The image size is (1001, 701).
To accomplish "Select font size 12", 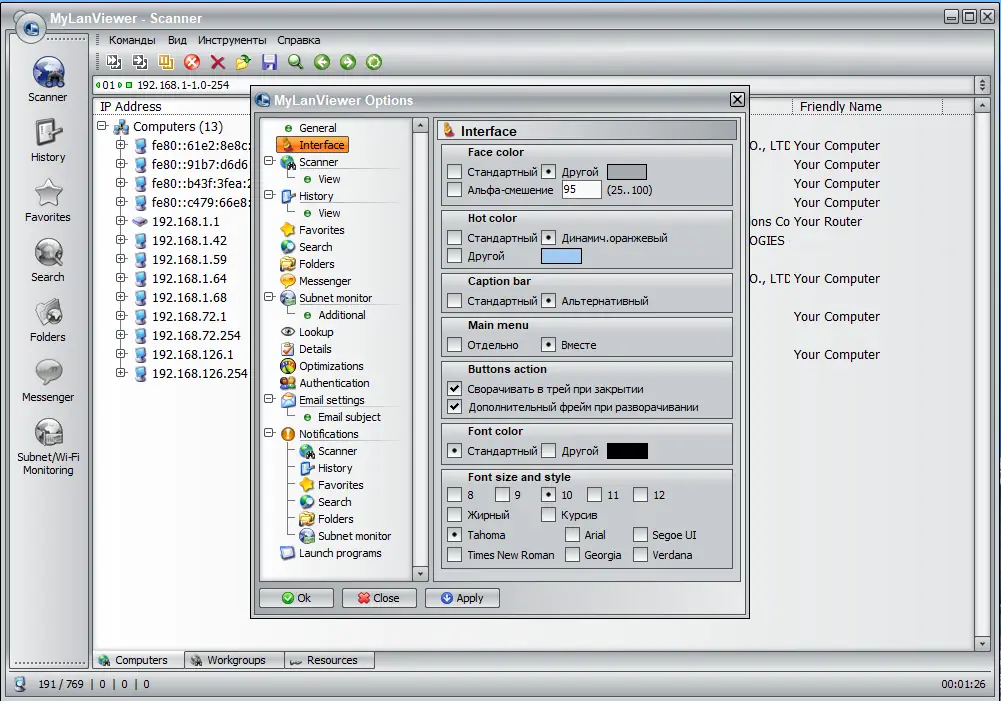I will tap(640, 495).
